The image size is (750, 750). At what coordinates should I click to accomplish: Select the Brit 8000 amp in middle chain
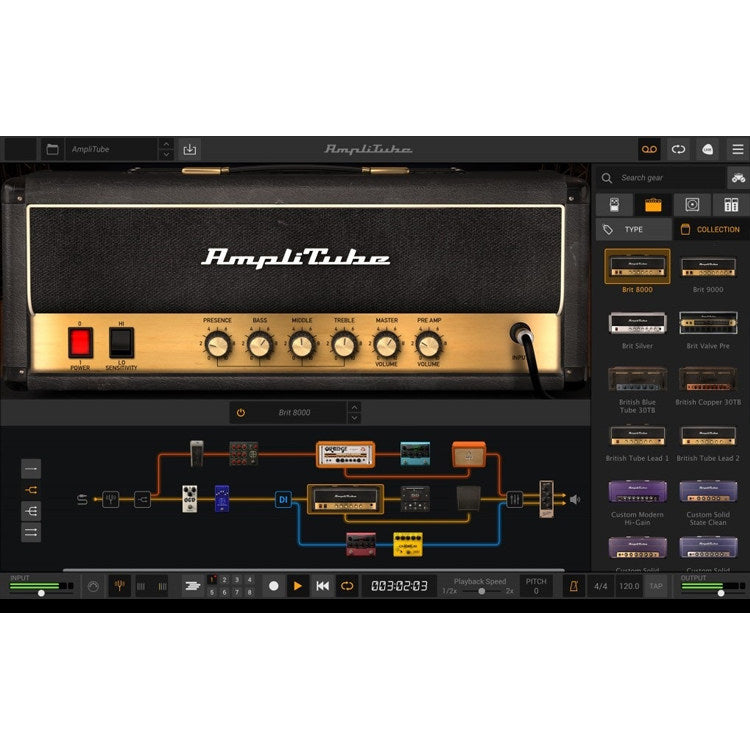point(345,499)
